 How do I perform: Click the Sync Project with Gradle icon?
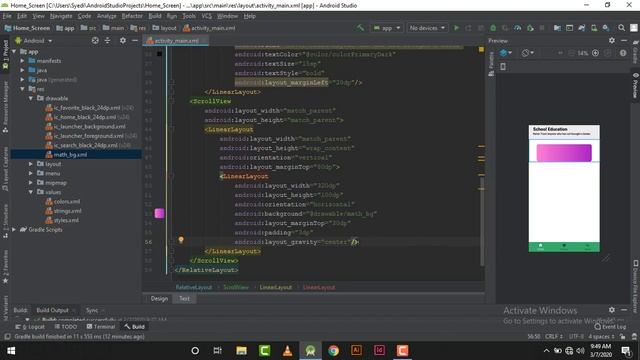pyautogui.click(x=582, y=28)
